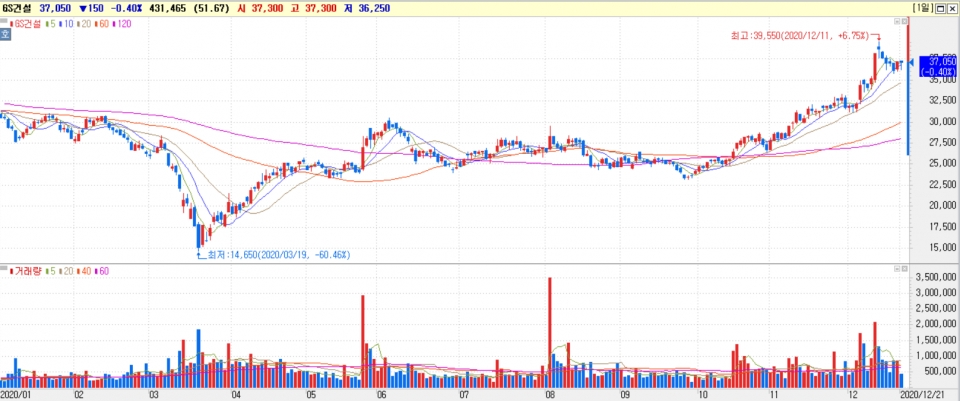Close the price panel with small X icon
Image resolution: width=960 pixels, height=401 pixels.
904,21
